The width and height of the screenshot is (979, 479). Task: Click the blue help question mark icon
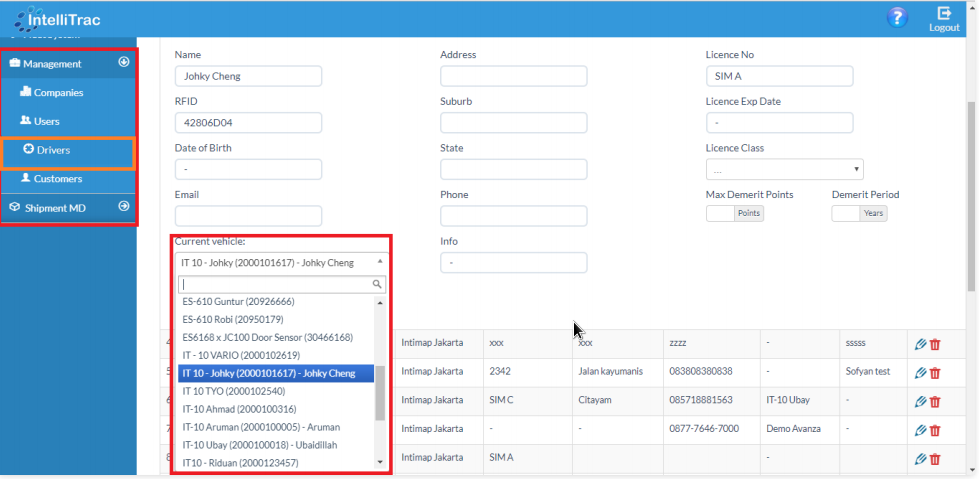coord(897,17)
